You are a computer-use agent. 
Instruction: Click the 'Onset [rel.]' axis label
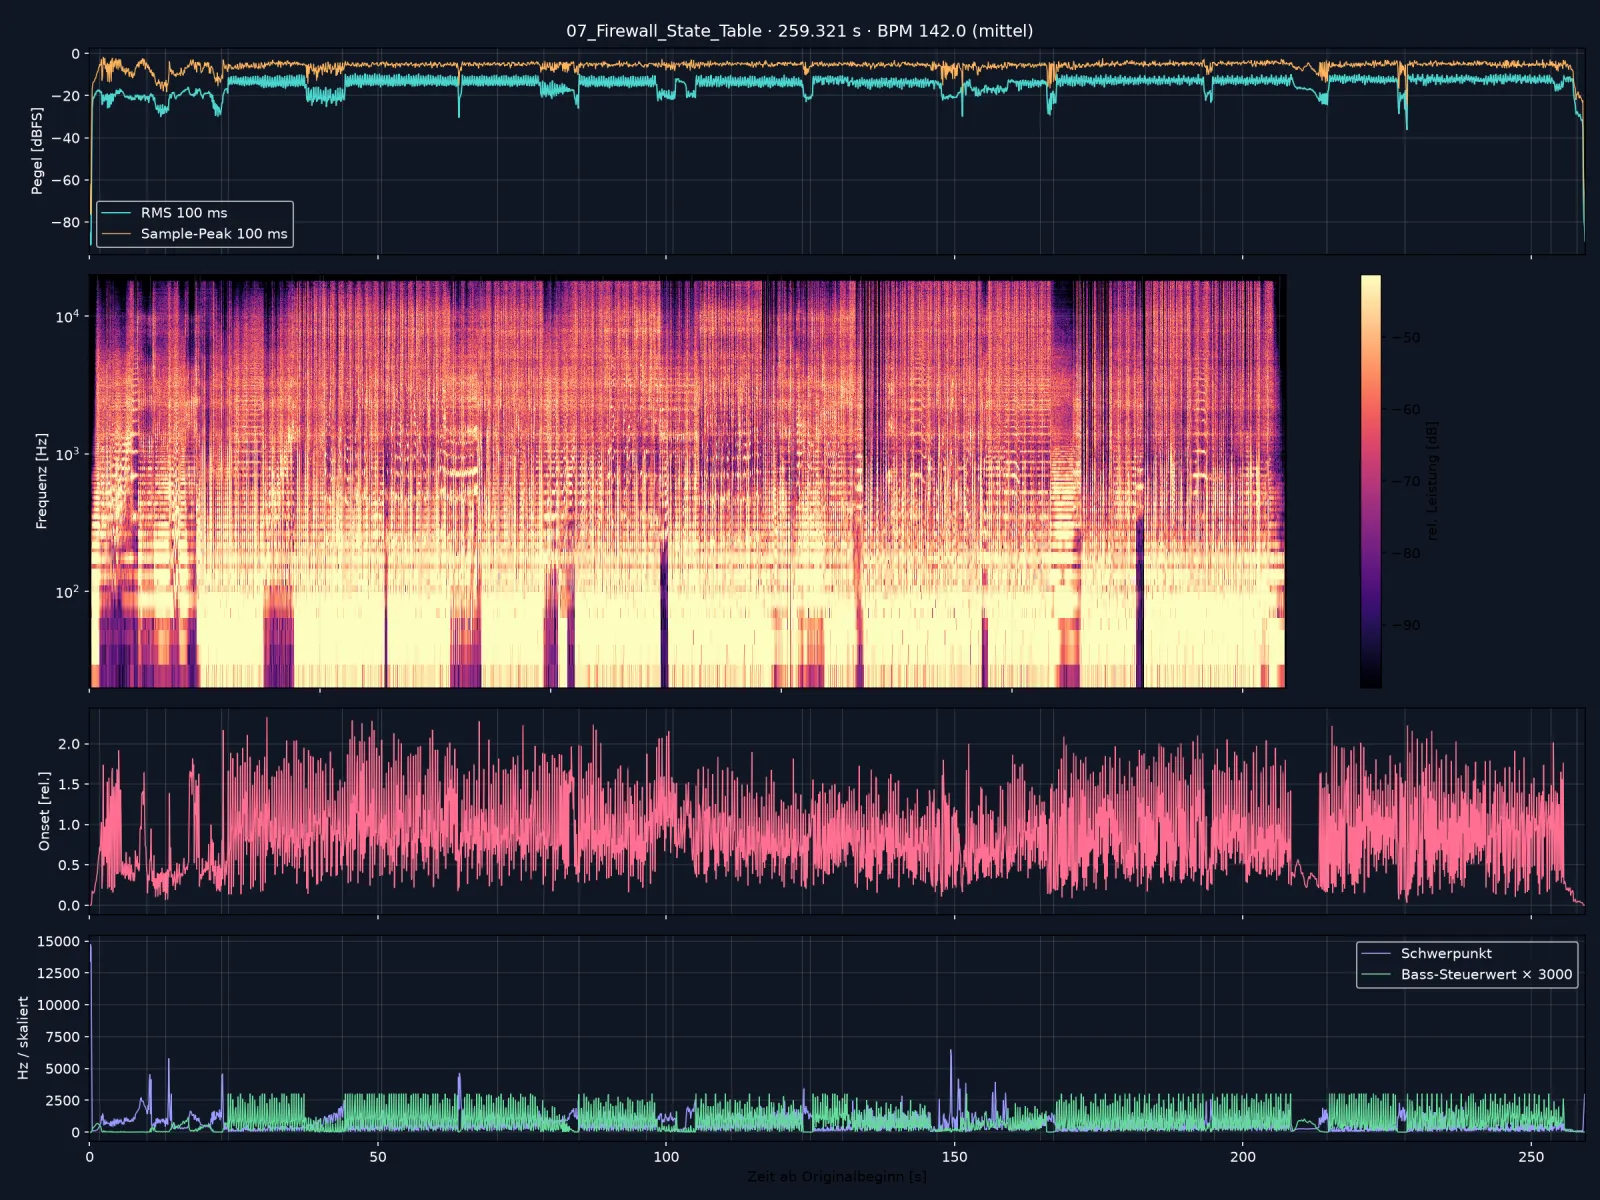(44, 811)
